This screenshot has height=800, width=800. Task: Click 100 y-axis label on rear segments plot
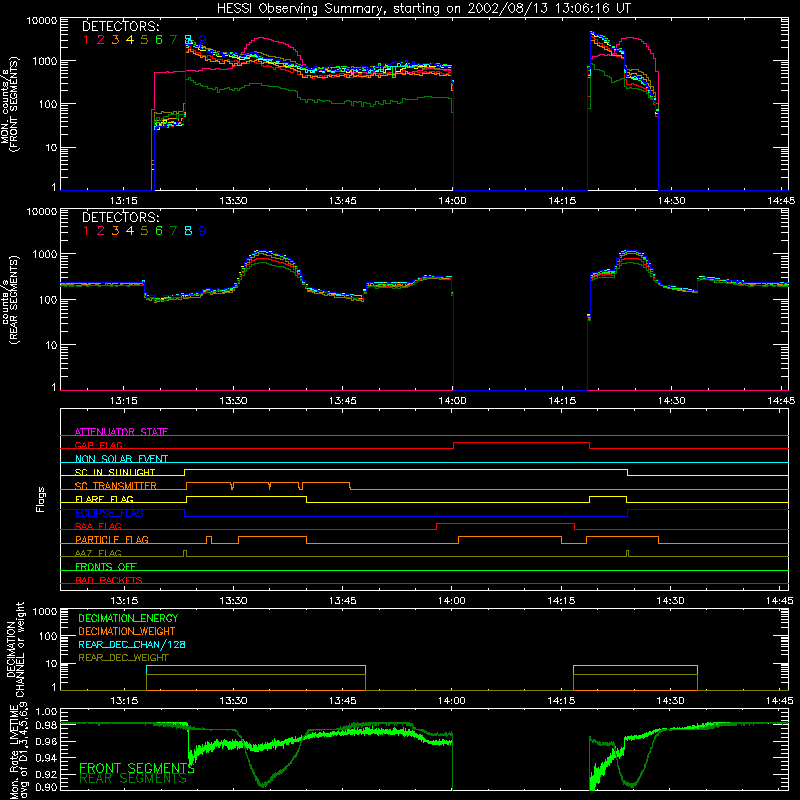coord(48,299)
